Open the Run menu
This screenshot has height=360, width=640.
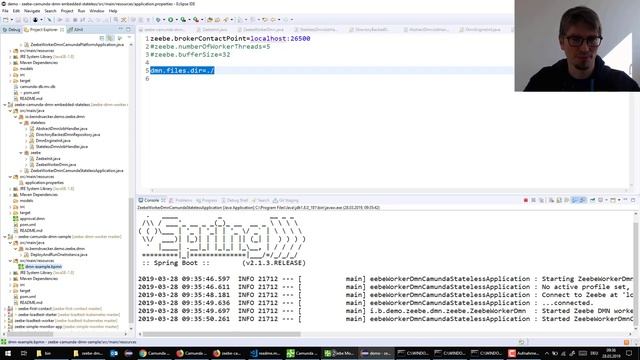(x=82, y=11)
